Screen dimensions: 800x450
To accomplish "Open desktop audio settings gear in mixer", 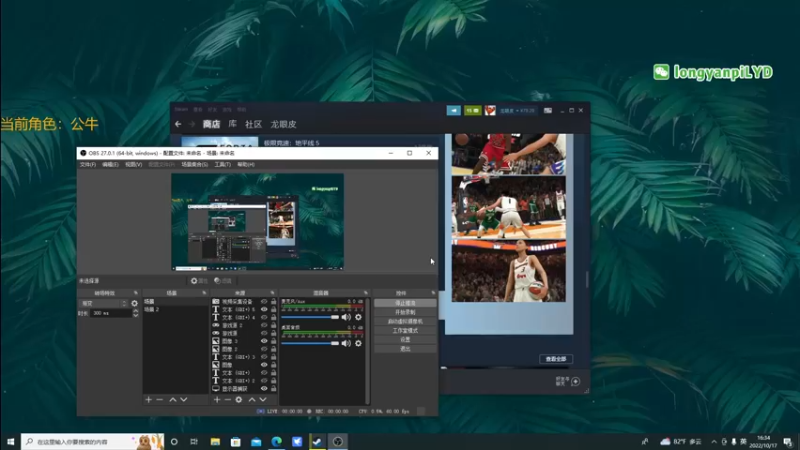I will (x=358, y=343).
